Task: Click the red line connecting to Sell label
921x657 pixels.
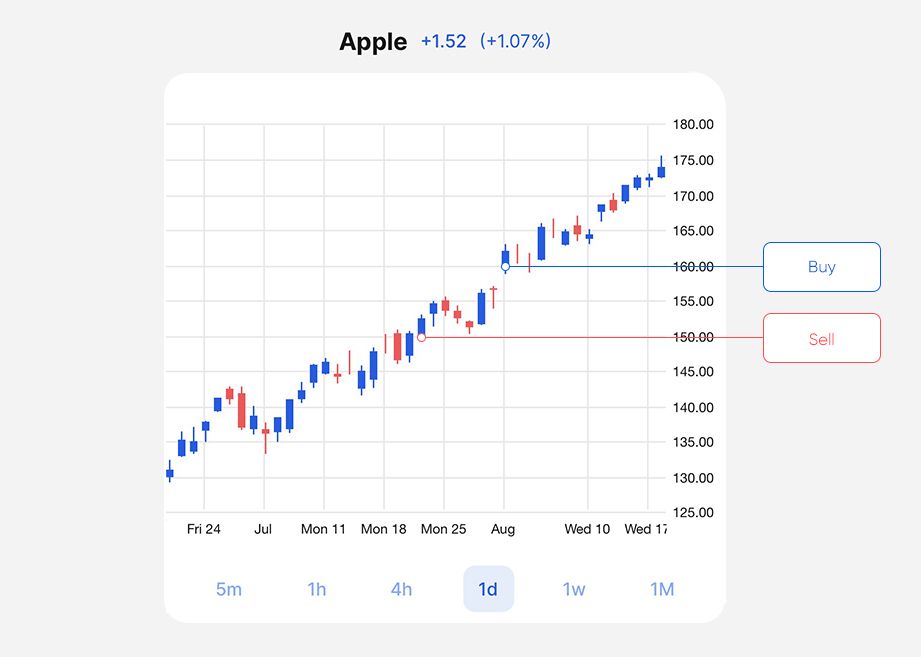Action: click(590, 338)
